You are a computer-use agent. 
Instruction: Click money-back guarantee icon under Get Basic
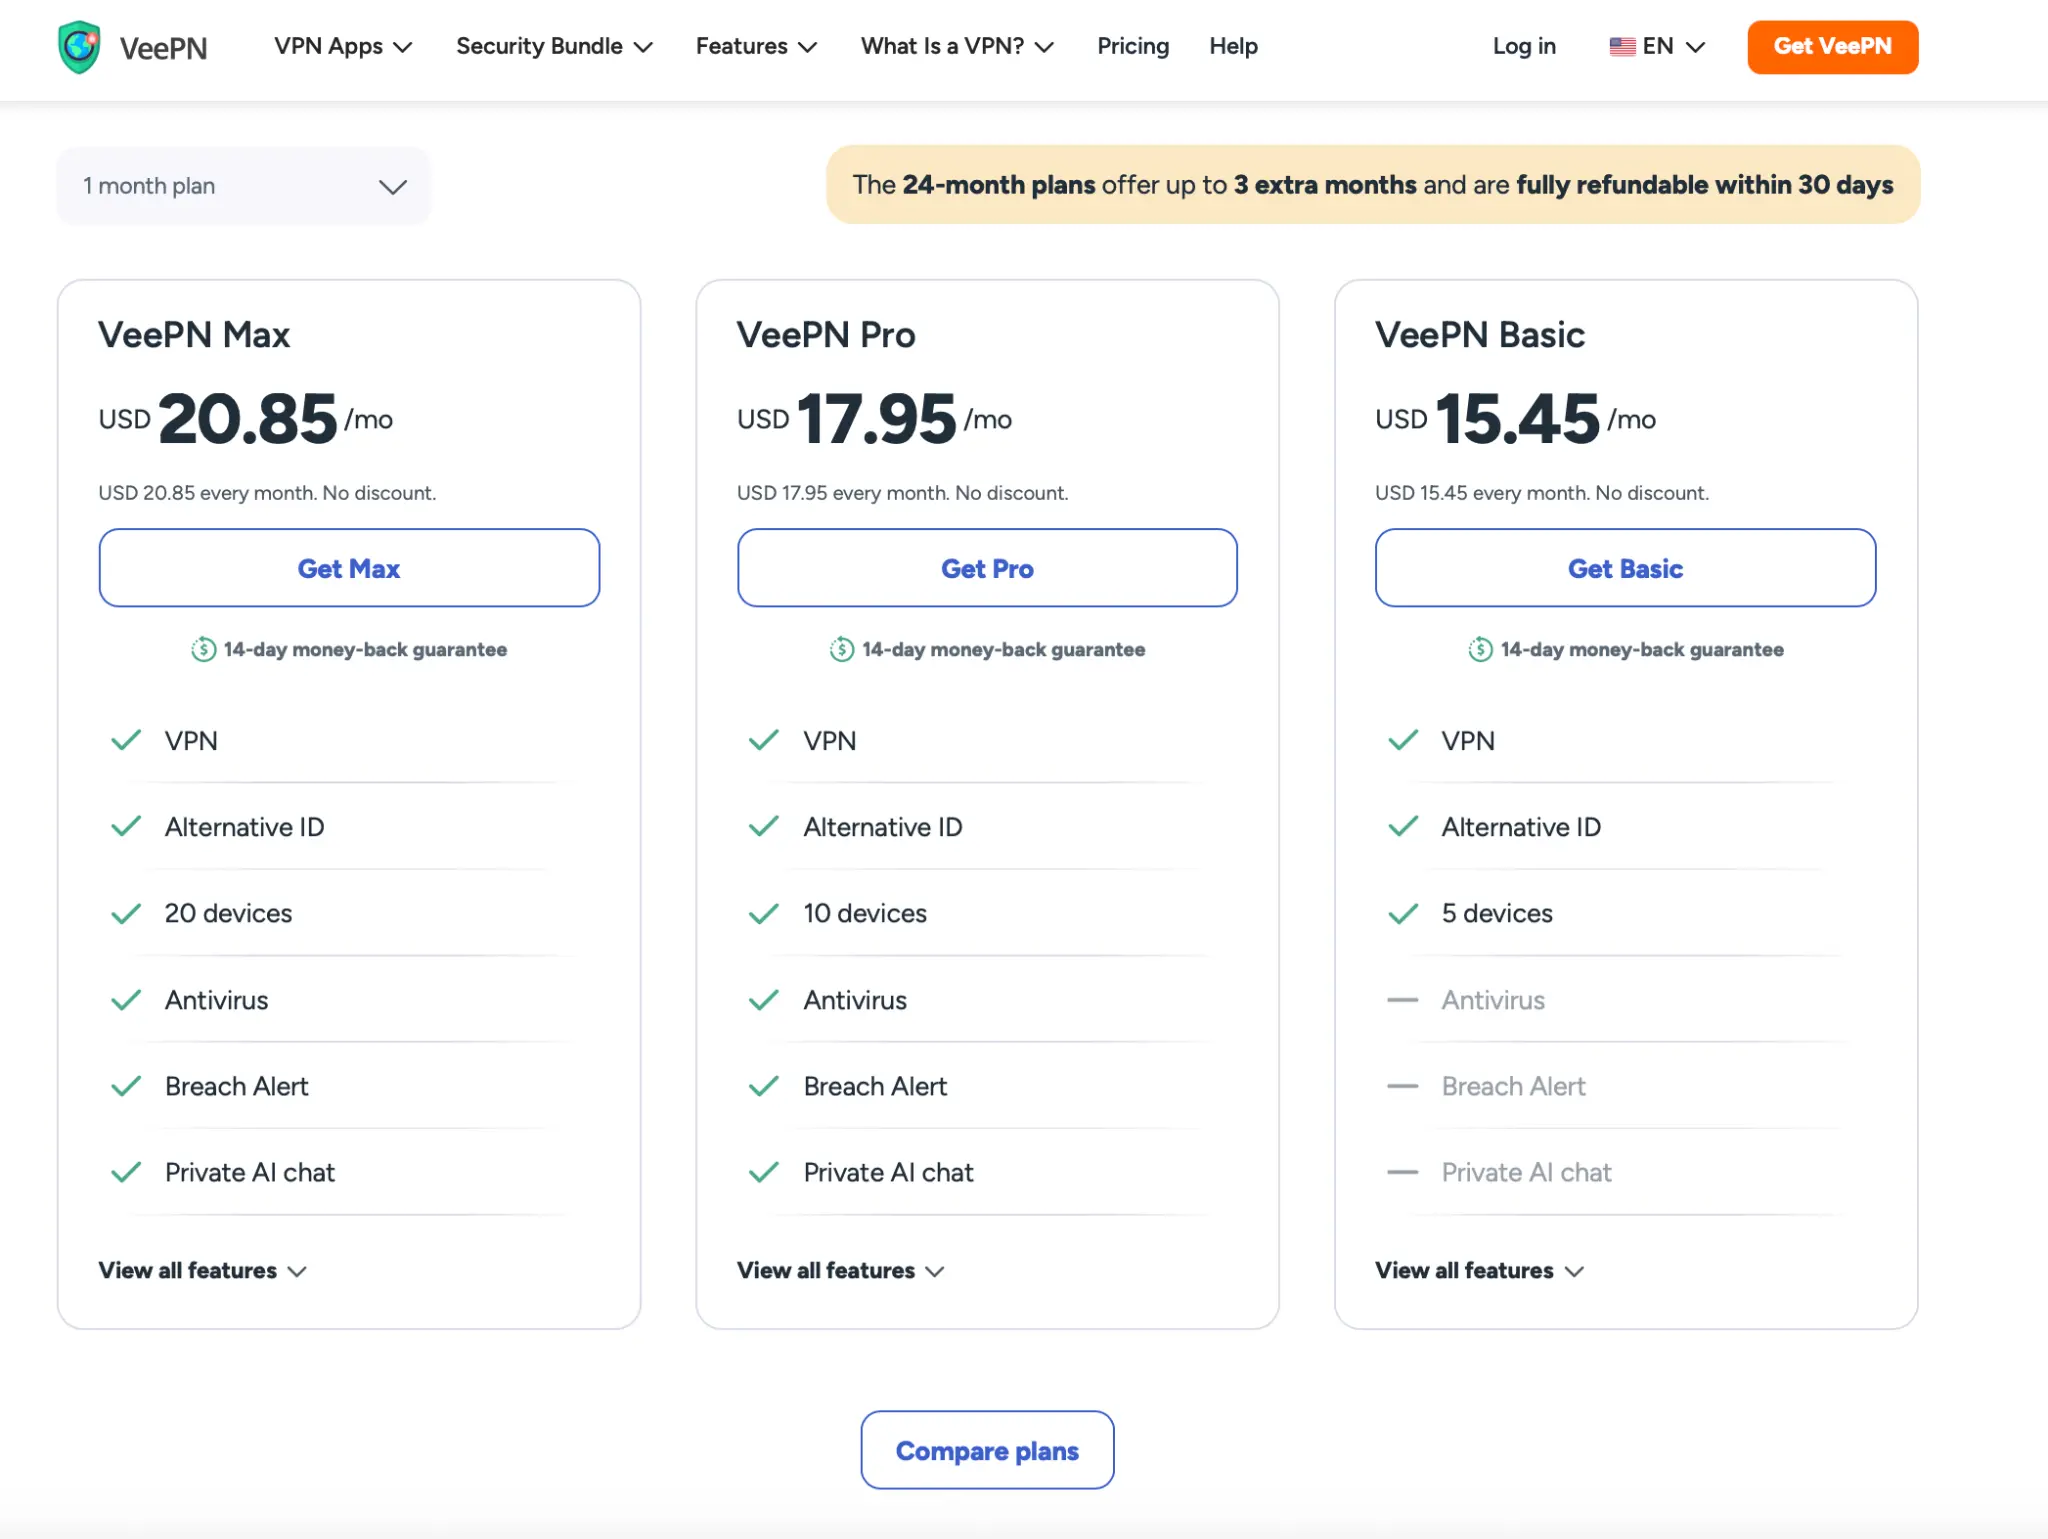[x=1480, y=650]
